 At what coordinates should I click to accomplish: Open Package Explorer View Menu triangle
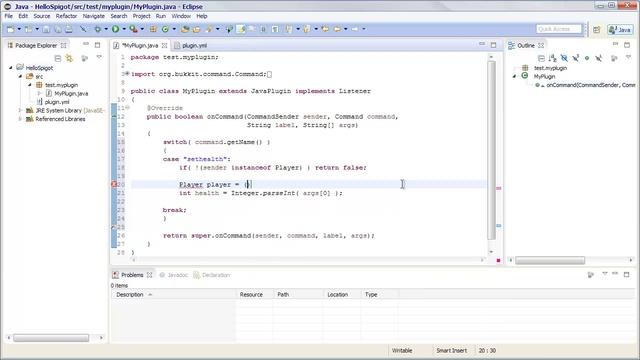click(x=99, y=58)
